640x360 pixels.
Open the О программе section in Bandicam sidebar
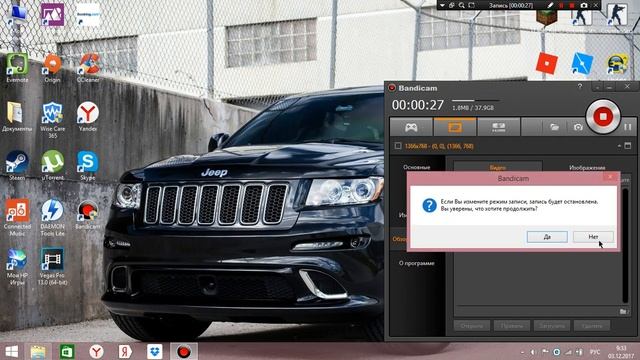pyautogui.click(x=416, y=263)
